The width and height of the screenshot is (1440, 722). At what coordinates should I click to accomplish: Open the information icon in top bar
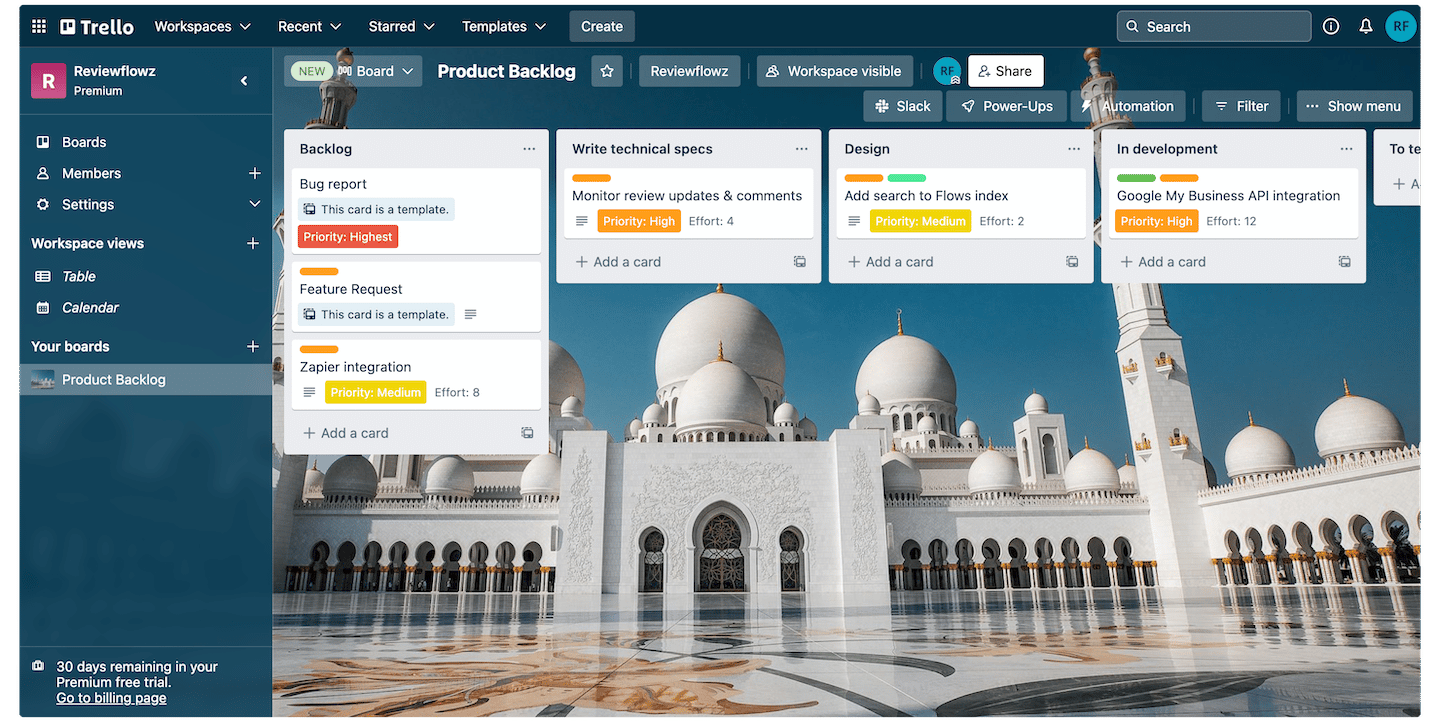(x=1331, y=27)
